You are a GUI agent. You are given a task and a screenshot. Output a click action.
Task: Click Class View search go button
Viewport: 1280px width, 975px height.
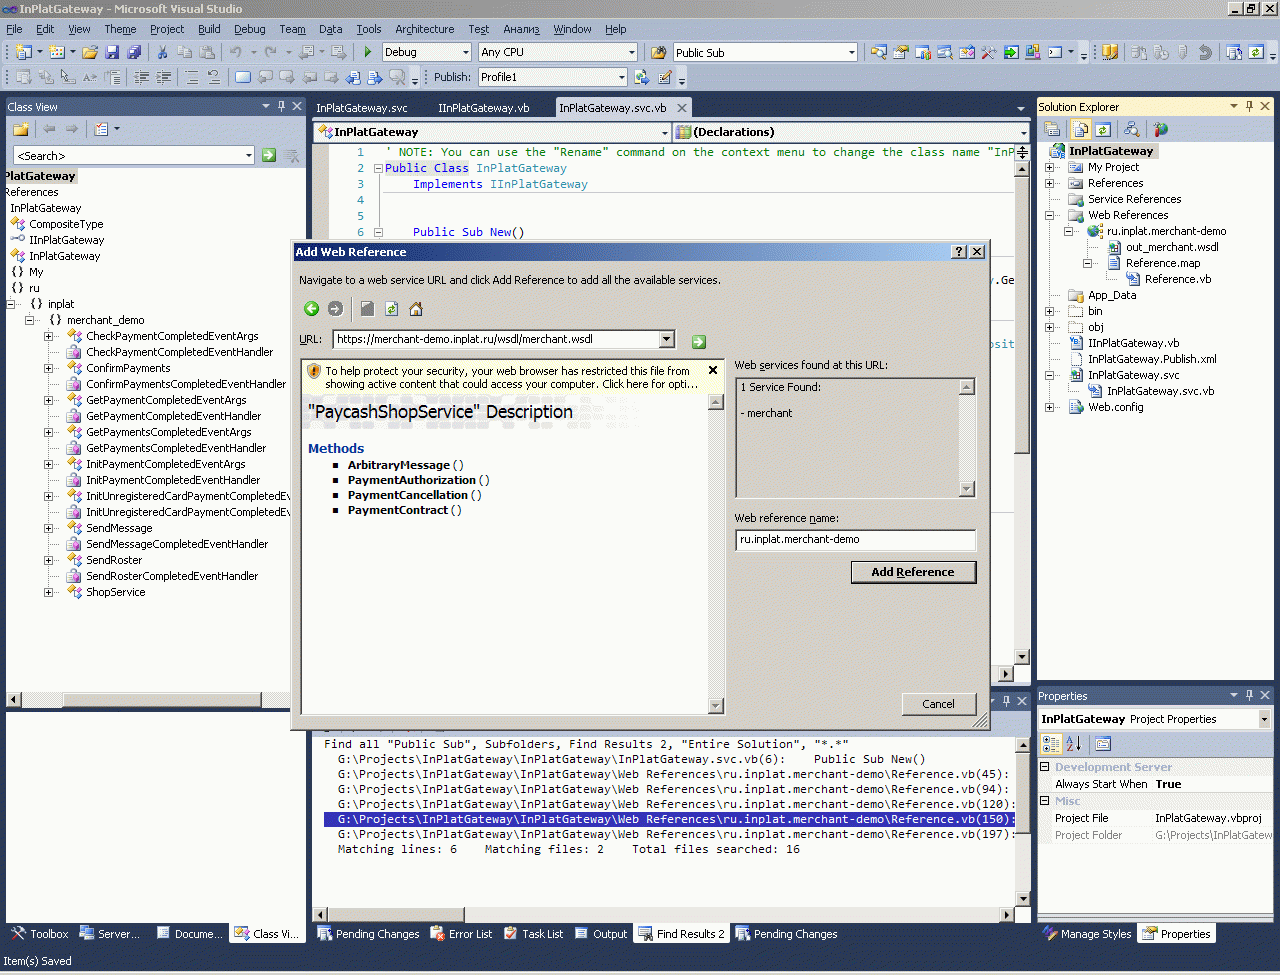(269, 155)
